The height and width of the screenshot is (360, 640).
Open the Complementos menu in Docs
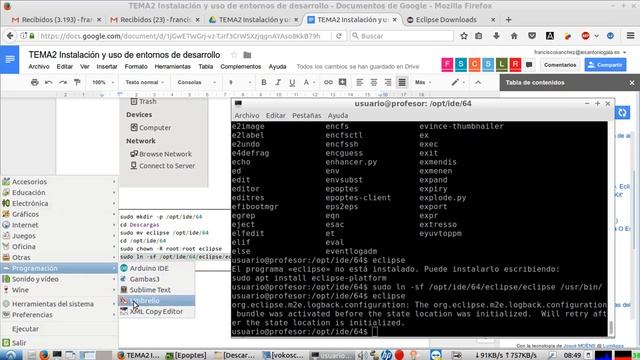[x=240, y=67]
